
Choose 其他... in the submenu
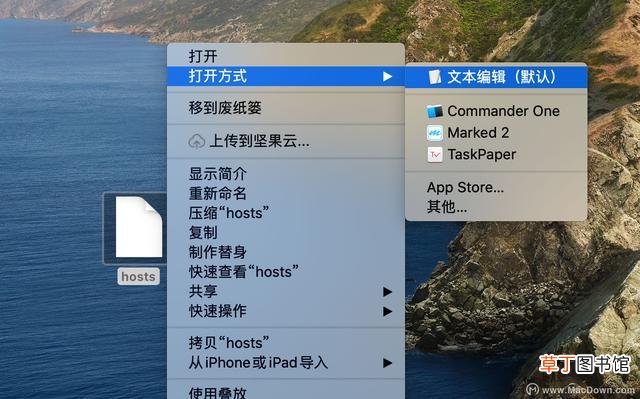[x=496, y=207]
